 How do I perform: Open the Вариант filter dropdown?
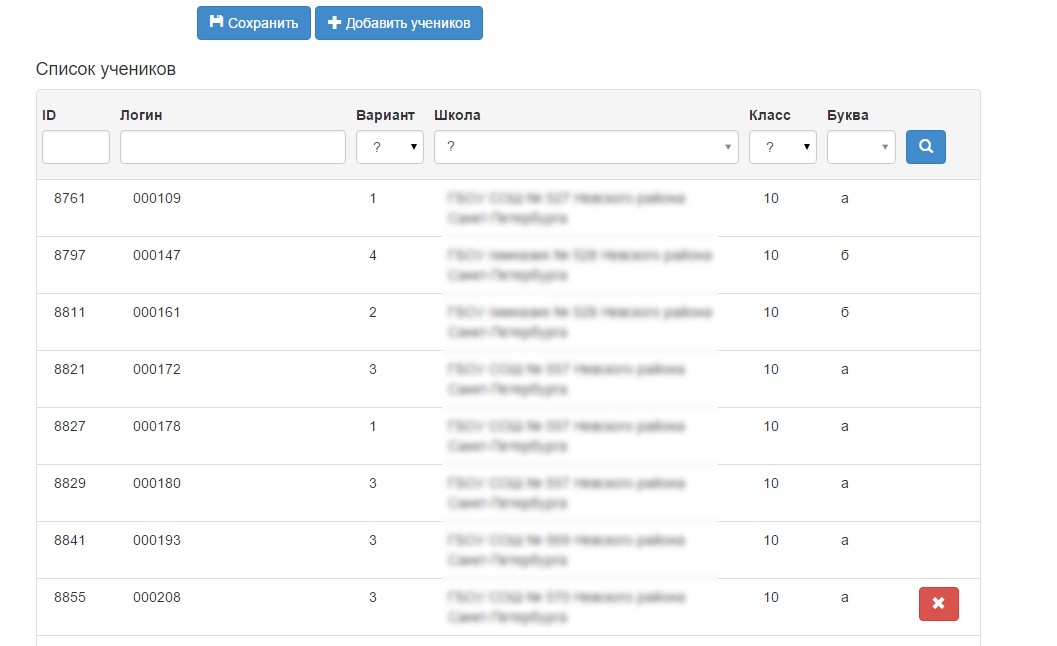pos(390,147)
